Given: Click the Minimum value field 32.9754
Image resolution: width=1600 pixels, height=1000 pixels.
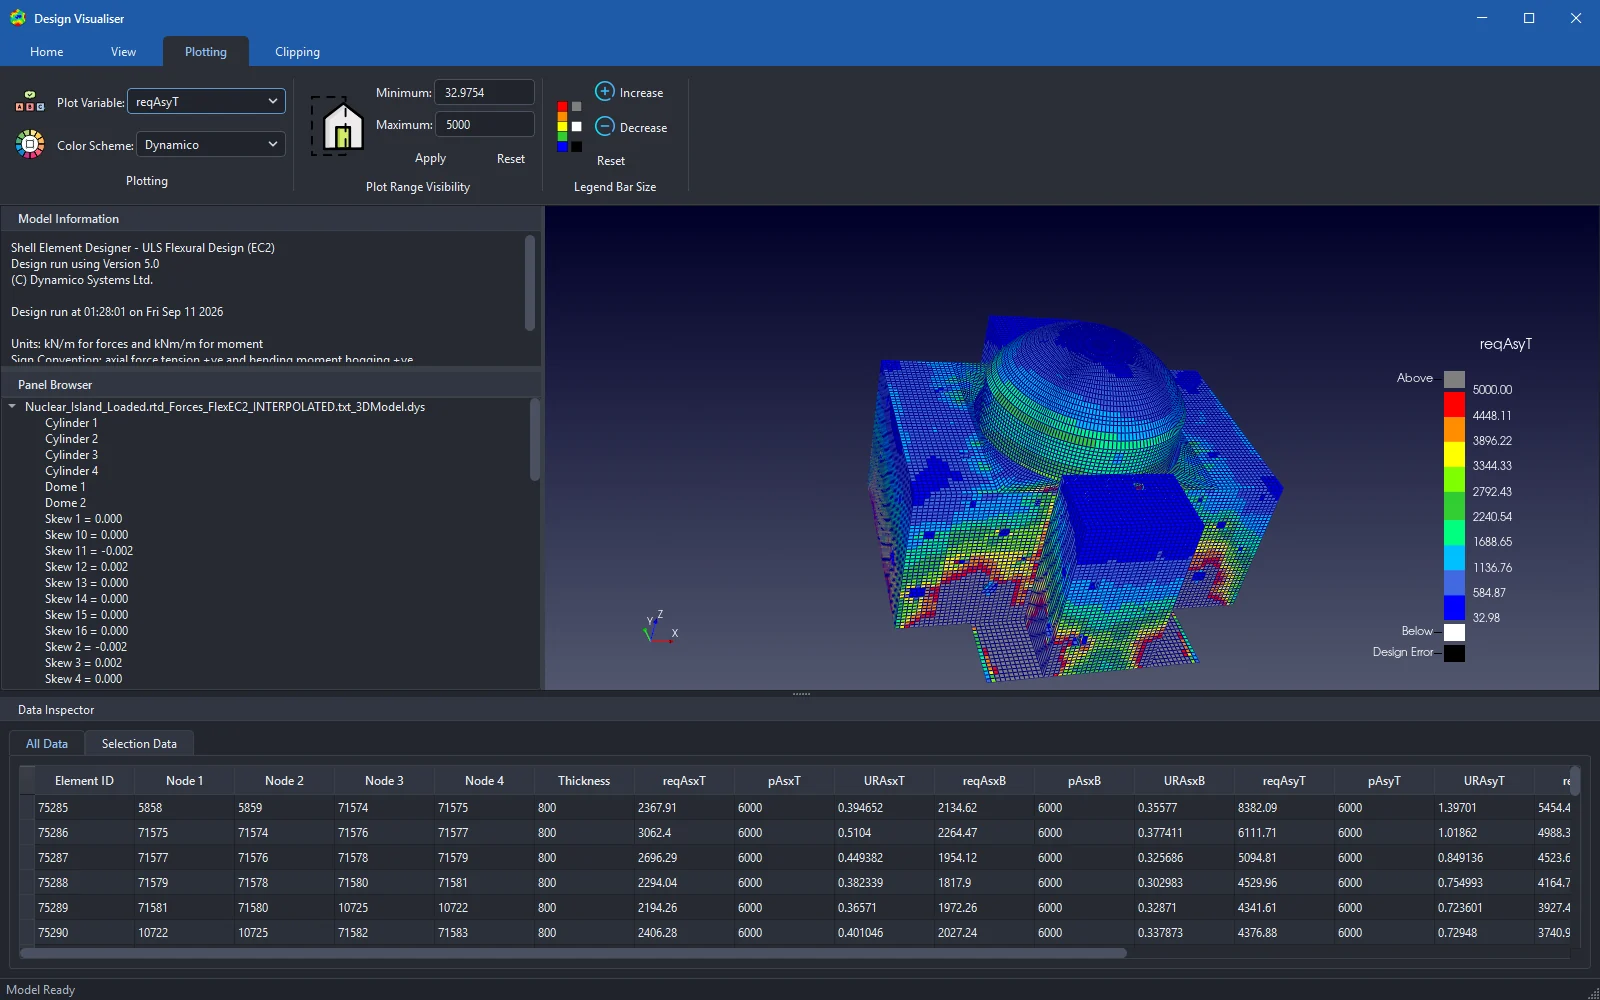Looking at the screenshot, I should 484,92.
